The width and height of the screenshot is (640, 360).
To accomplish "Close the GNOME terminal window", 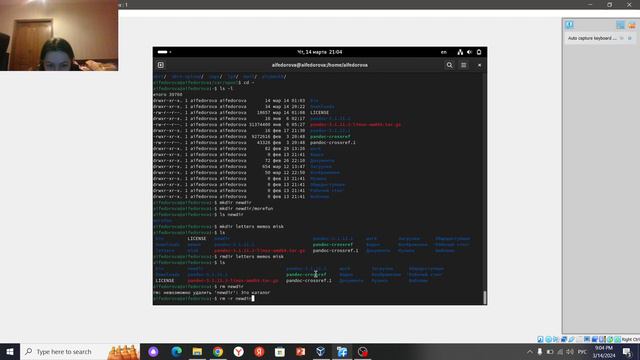I will pyautogui.click(x=480, y=65).
